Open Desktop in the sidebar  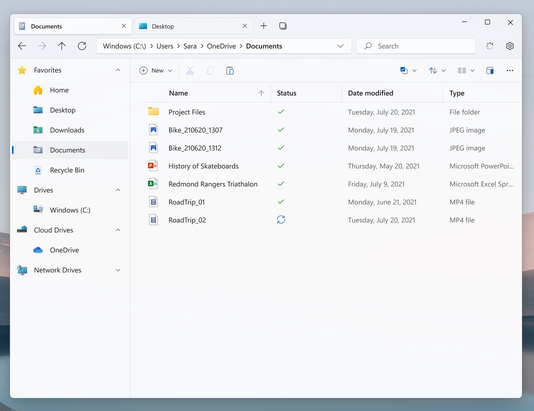pyautogui.click(x=70, y=110)
